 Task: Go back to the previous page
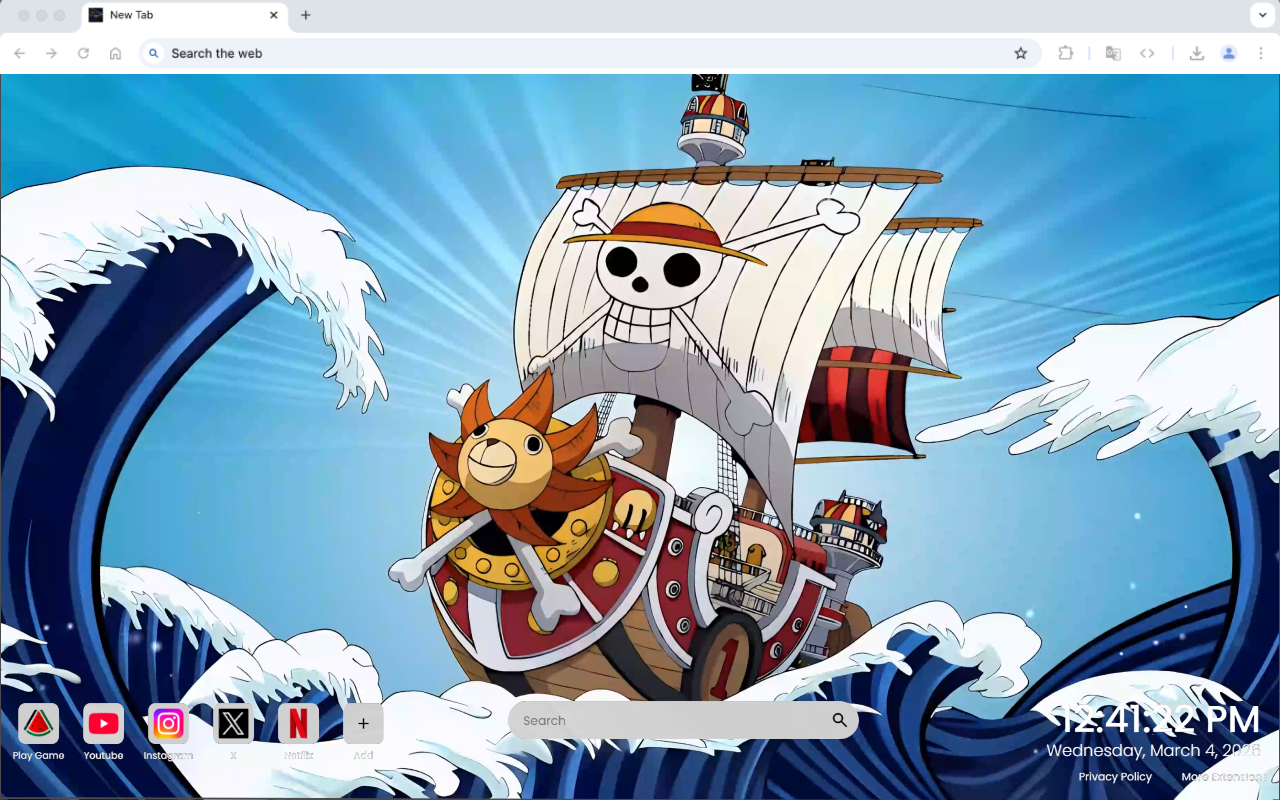20,53
